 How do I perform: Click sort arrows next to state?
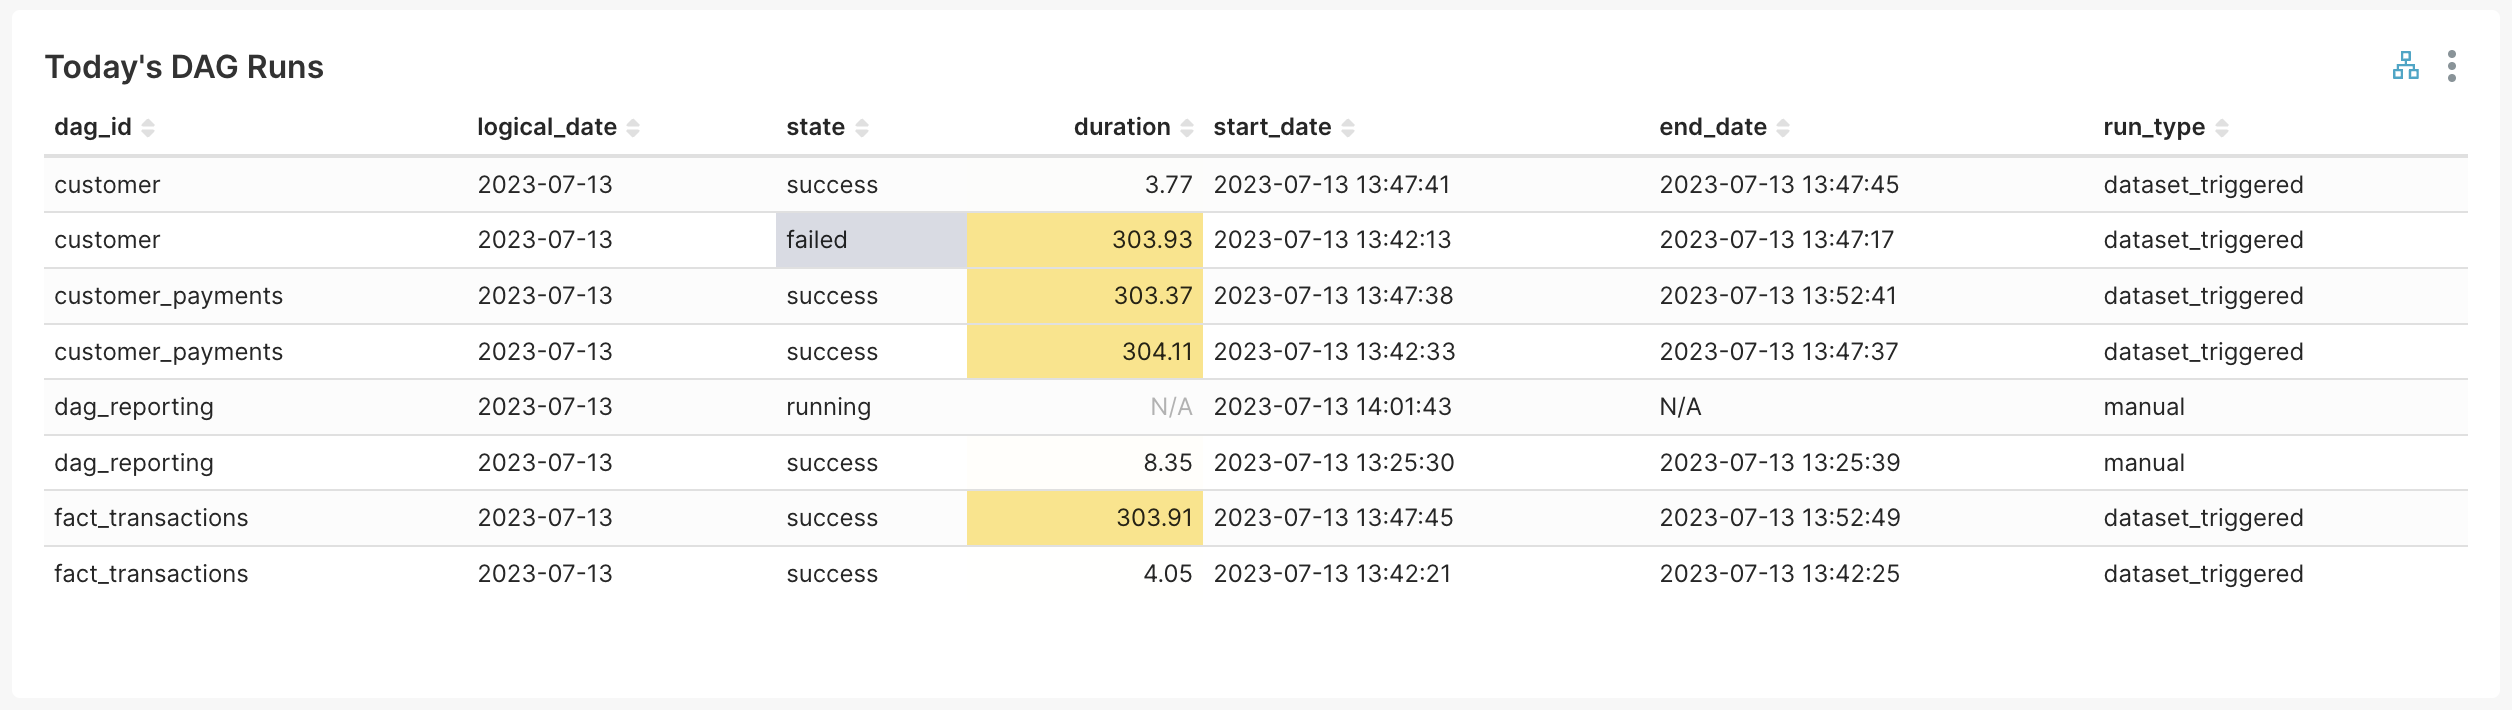point(862,128)
